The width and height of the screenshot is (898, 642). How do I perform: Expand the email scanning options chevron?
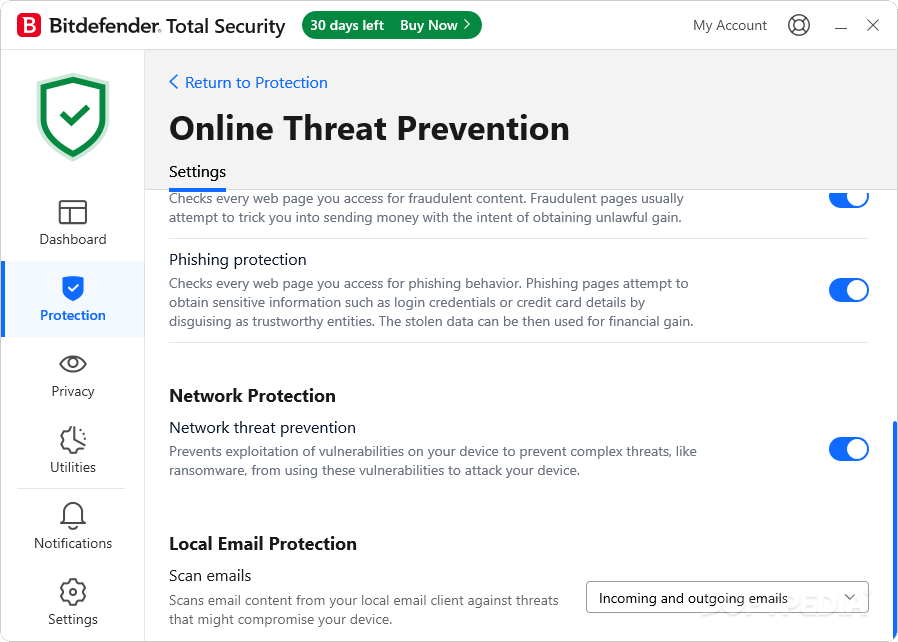tap(851, 597)
